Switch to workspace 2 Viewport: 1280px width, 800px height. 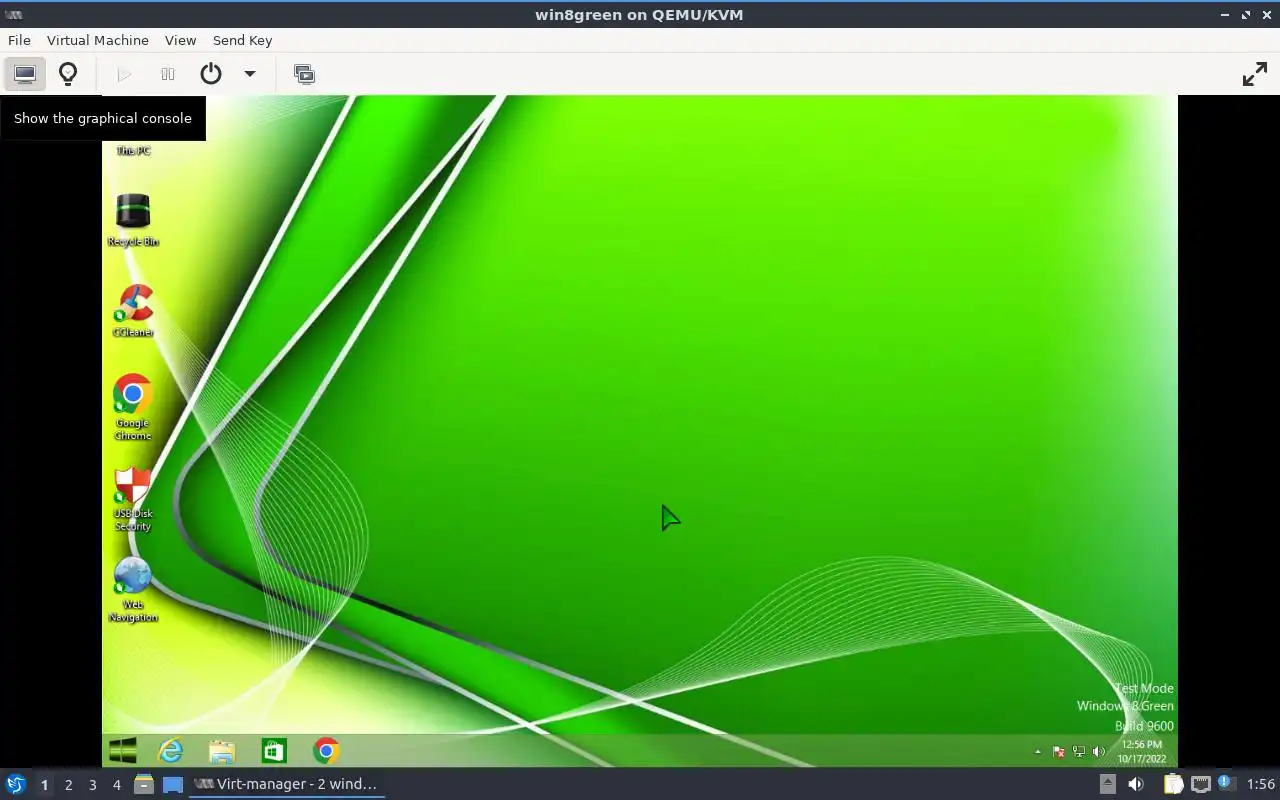click(68, 785)
